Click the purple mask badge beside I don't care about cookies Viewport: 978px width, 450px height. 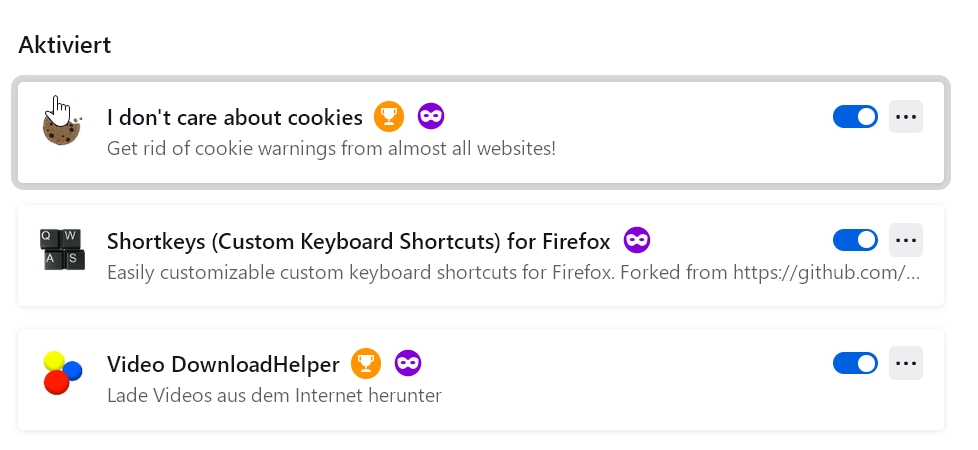pos(431,117)
